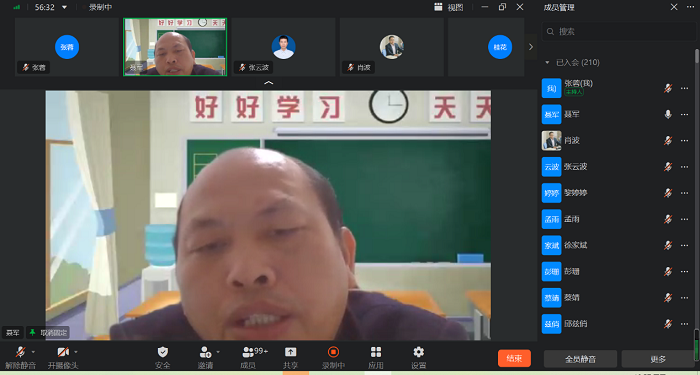The width and height of the screenshot is (700, 375).
Task: Collapse the 已入会 (210) member group
Action: coord(547,62)
